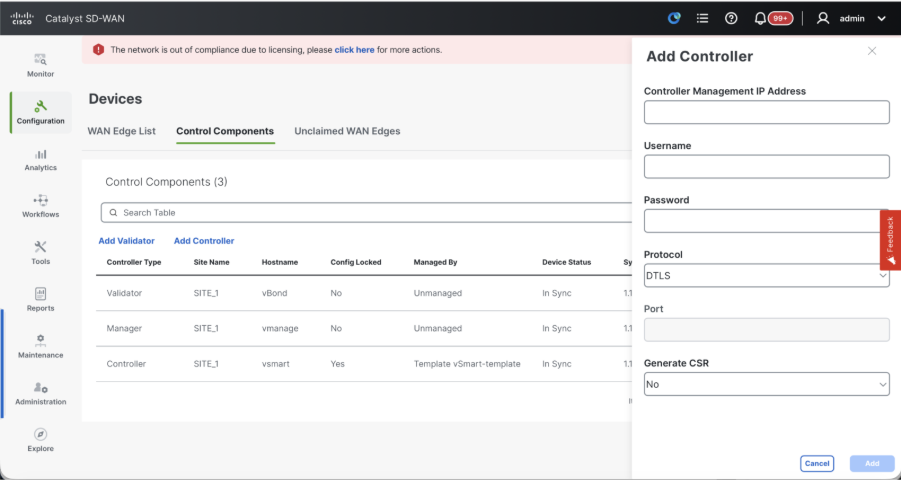The image size is (901, 480).
Task: Open the help question mark icon
Action: click(731, 18)
